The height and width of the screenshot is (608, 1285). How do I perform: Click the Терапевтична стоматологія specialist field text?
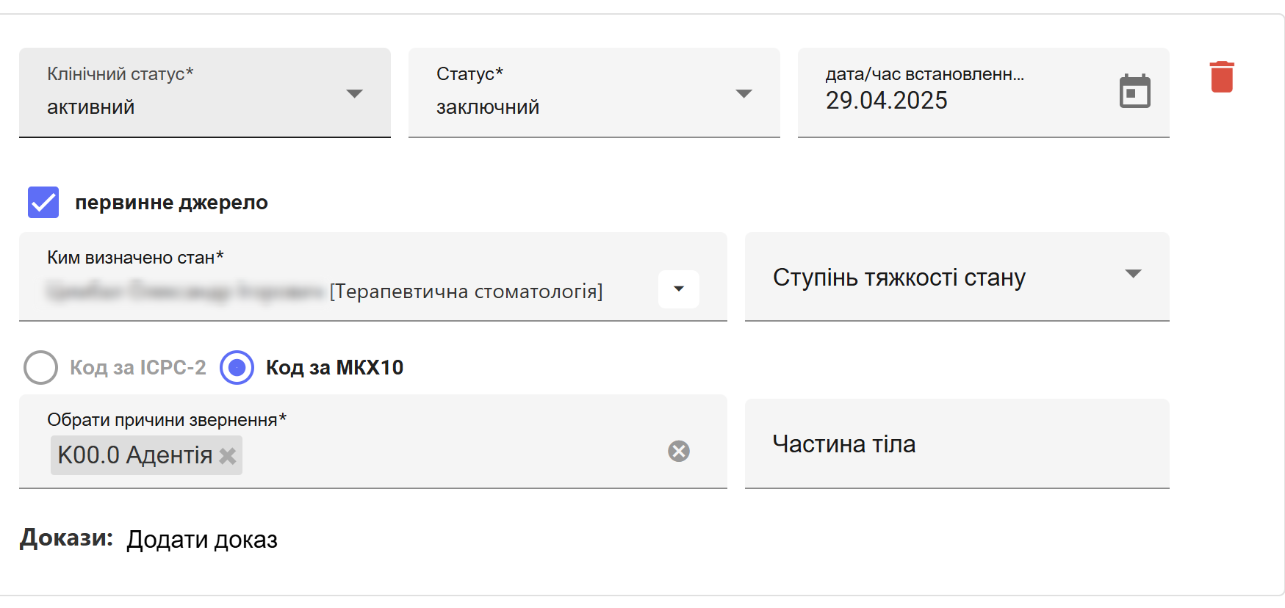(x=466, y=292)
